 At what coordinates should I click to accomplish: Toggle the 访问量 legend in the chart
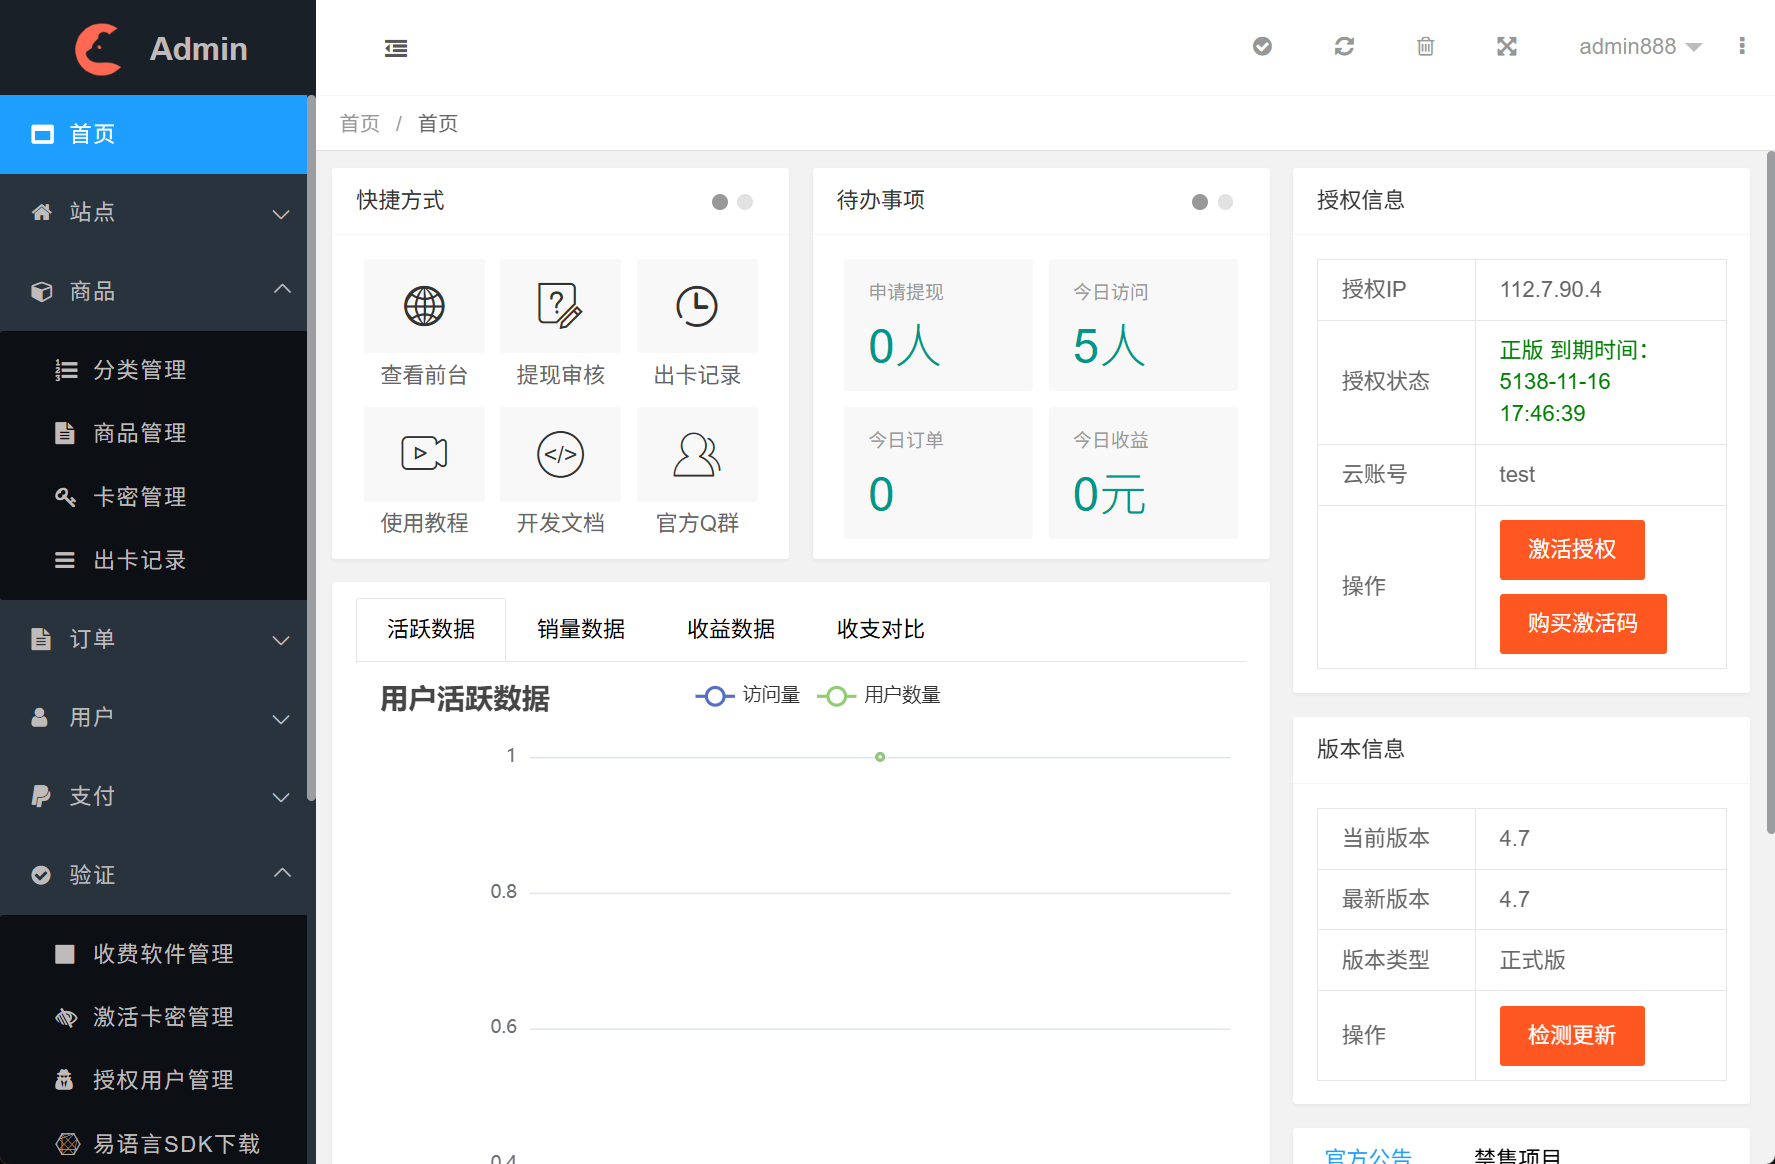click(747, 695)
